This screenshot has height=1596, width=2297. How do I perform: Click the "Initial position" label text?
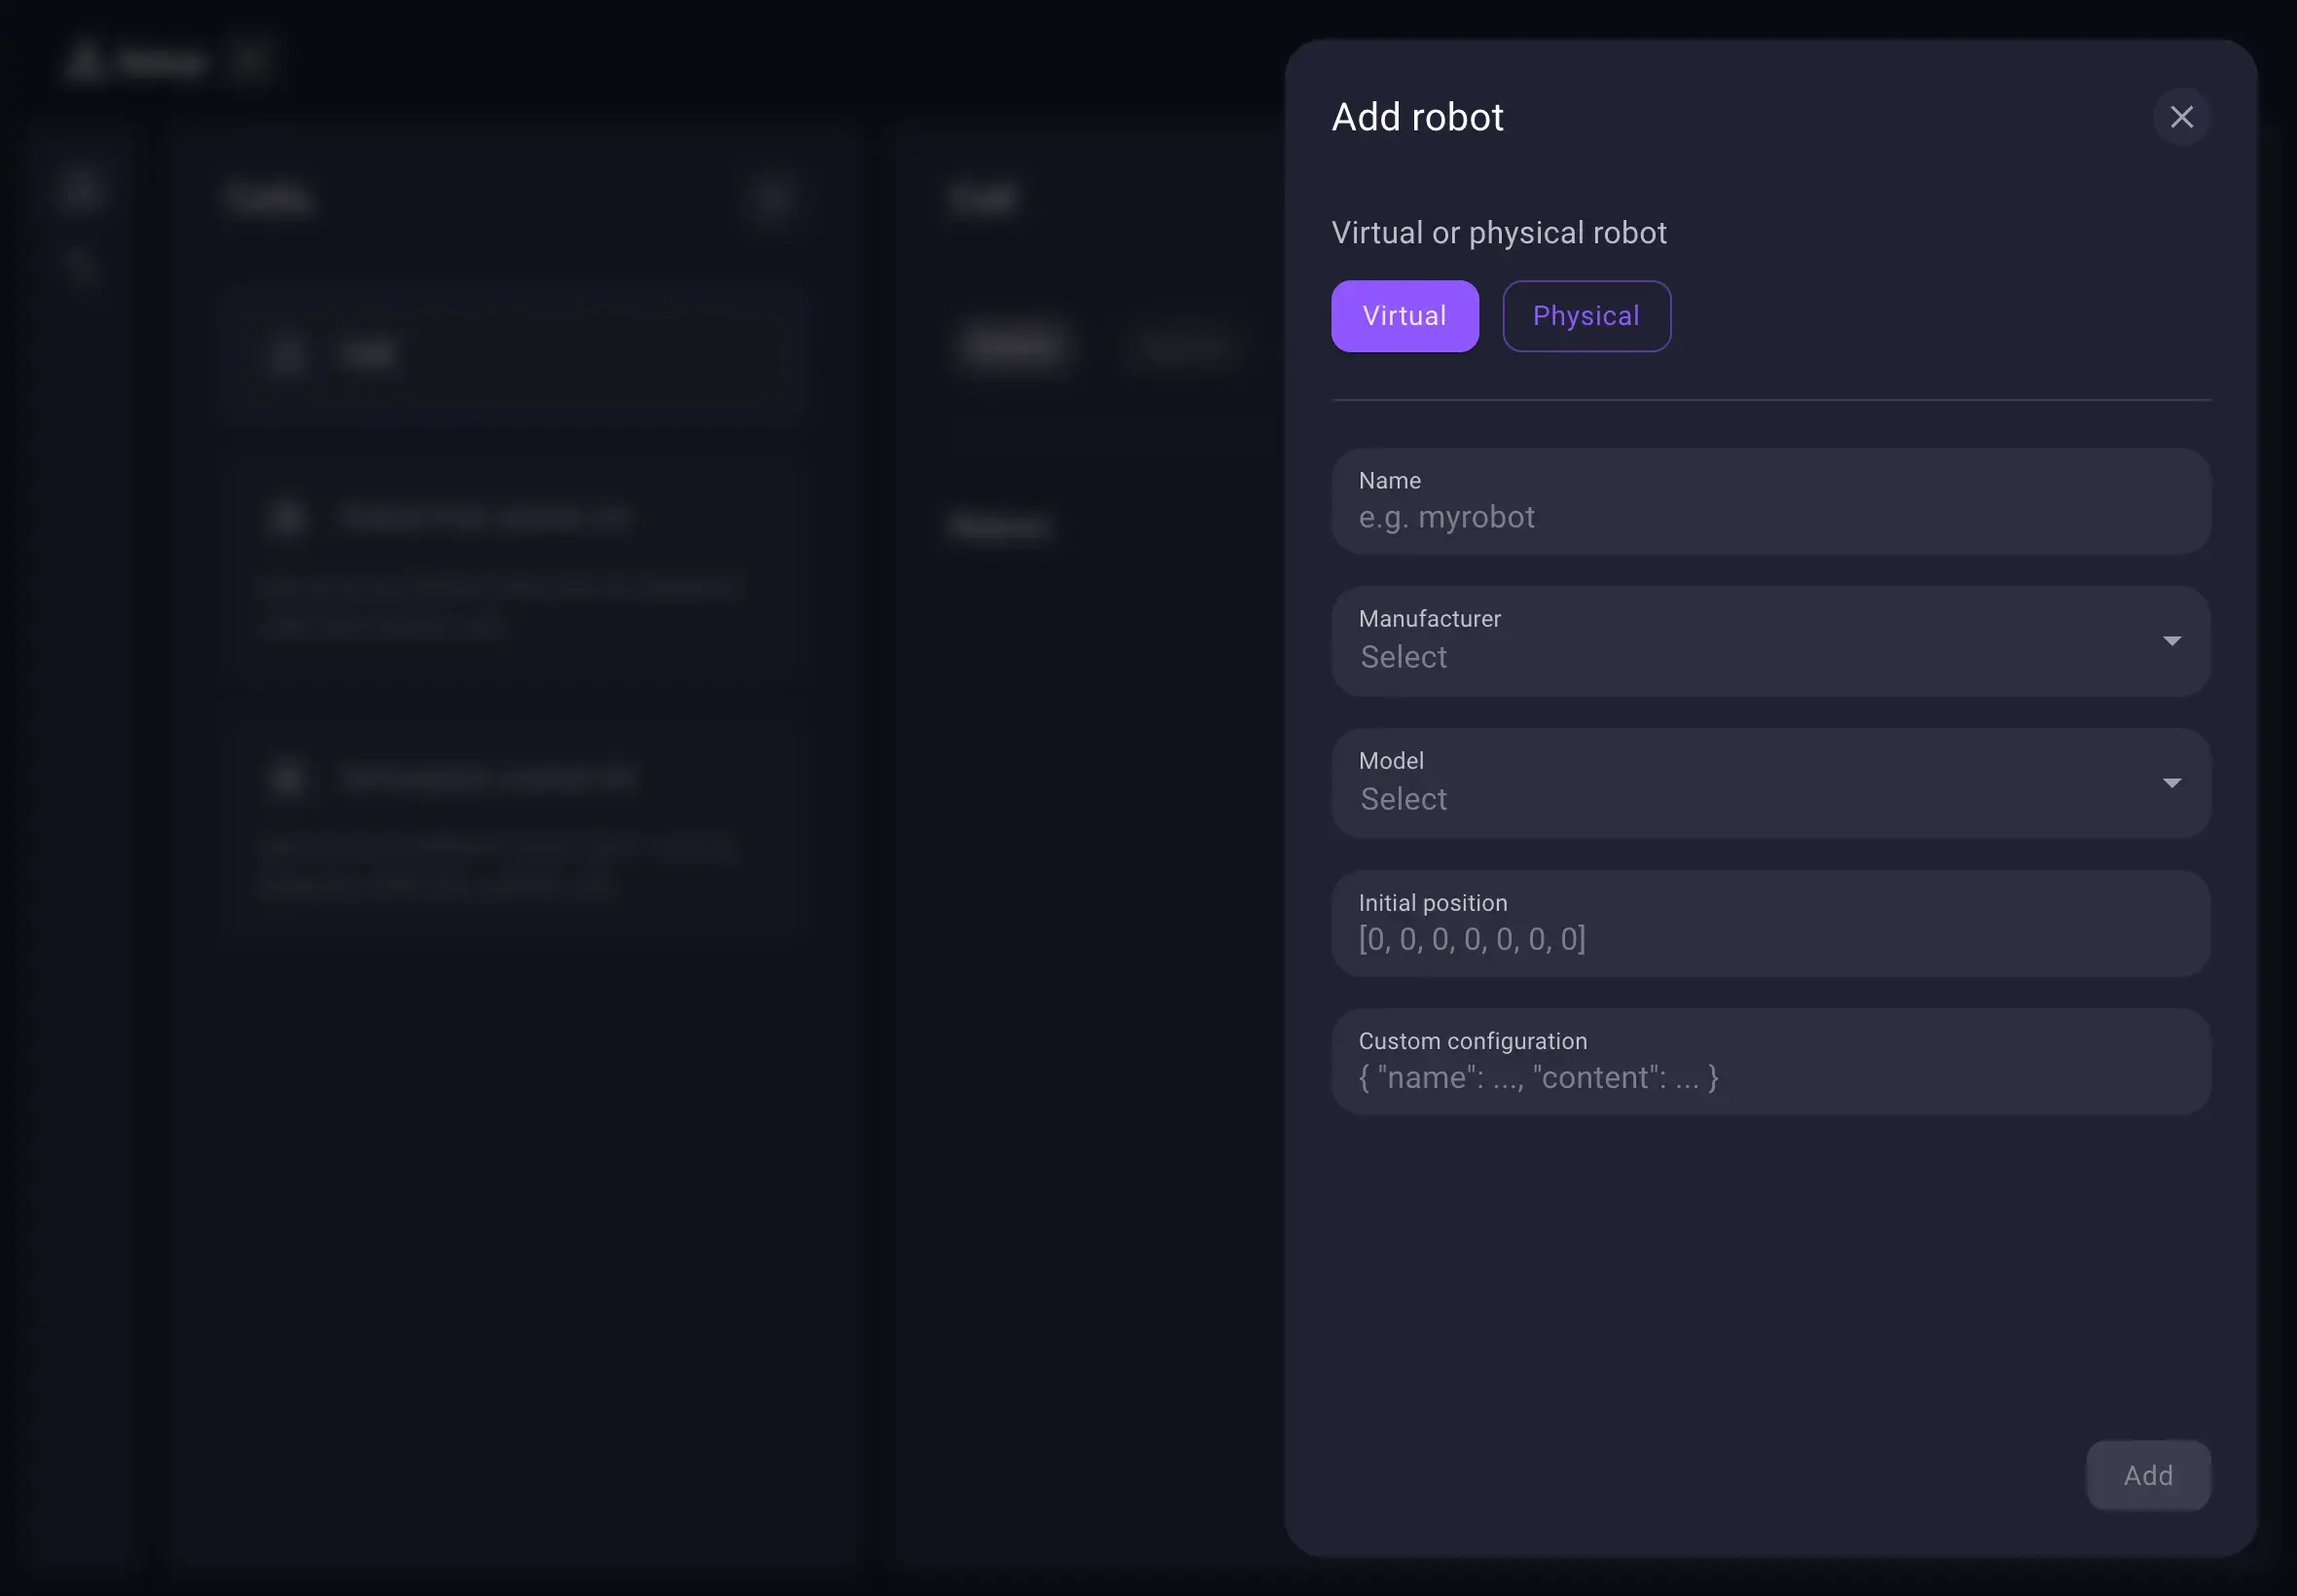coord(1432,903)
